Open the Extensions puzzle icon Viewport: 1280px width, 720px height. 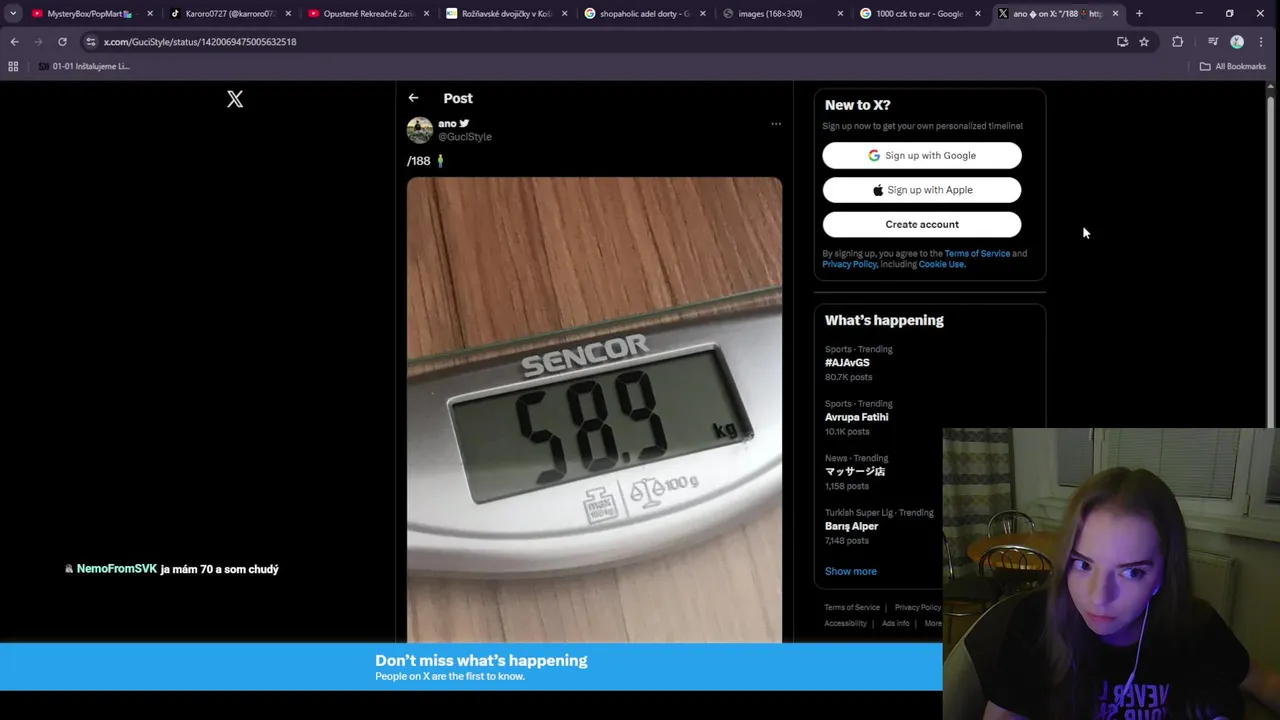pos(1177,42)
